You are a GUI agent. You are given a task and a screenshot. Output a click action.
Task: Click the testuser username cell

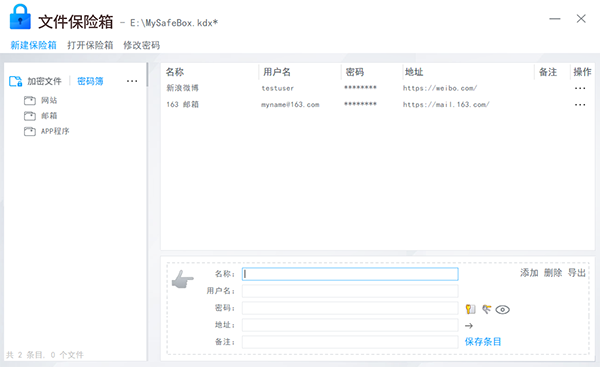point(278,88)
